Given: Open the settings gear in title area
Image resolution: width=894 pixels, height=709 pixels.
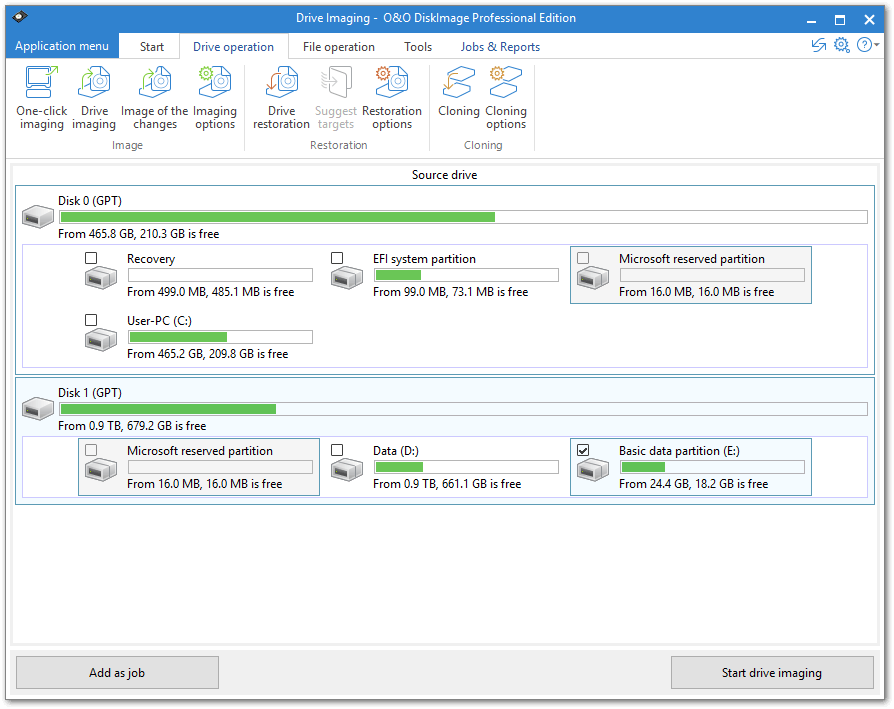Looking at the screenshot, I should (x=842, y=45).
